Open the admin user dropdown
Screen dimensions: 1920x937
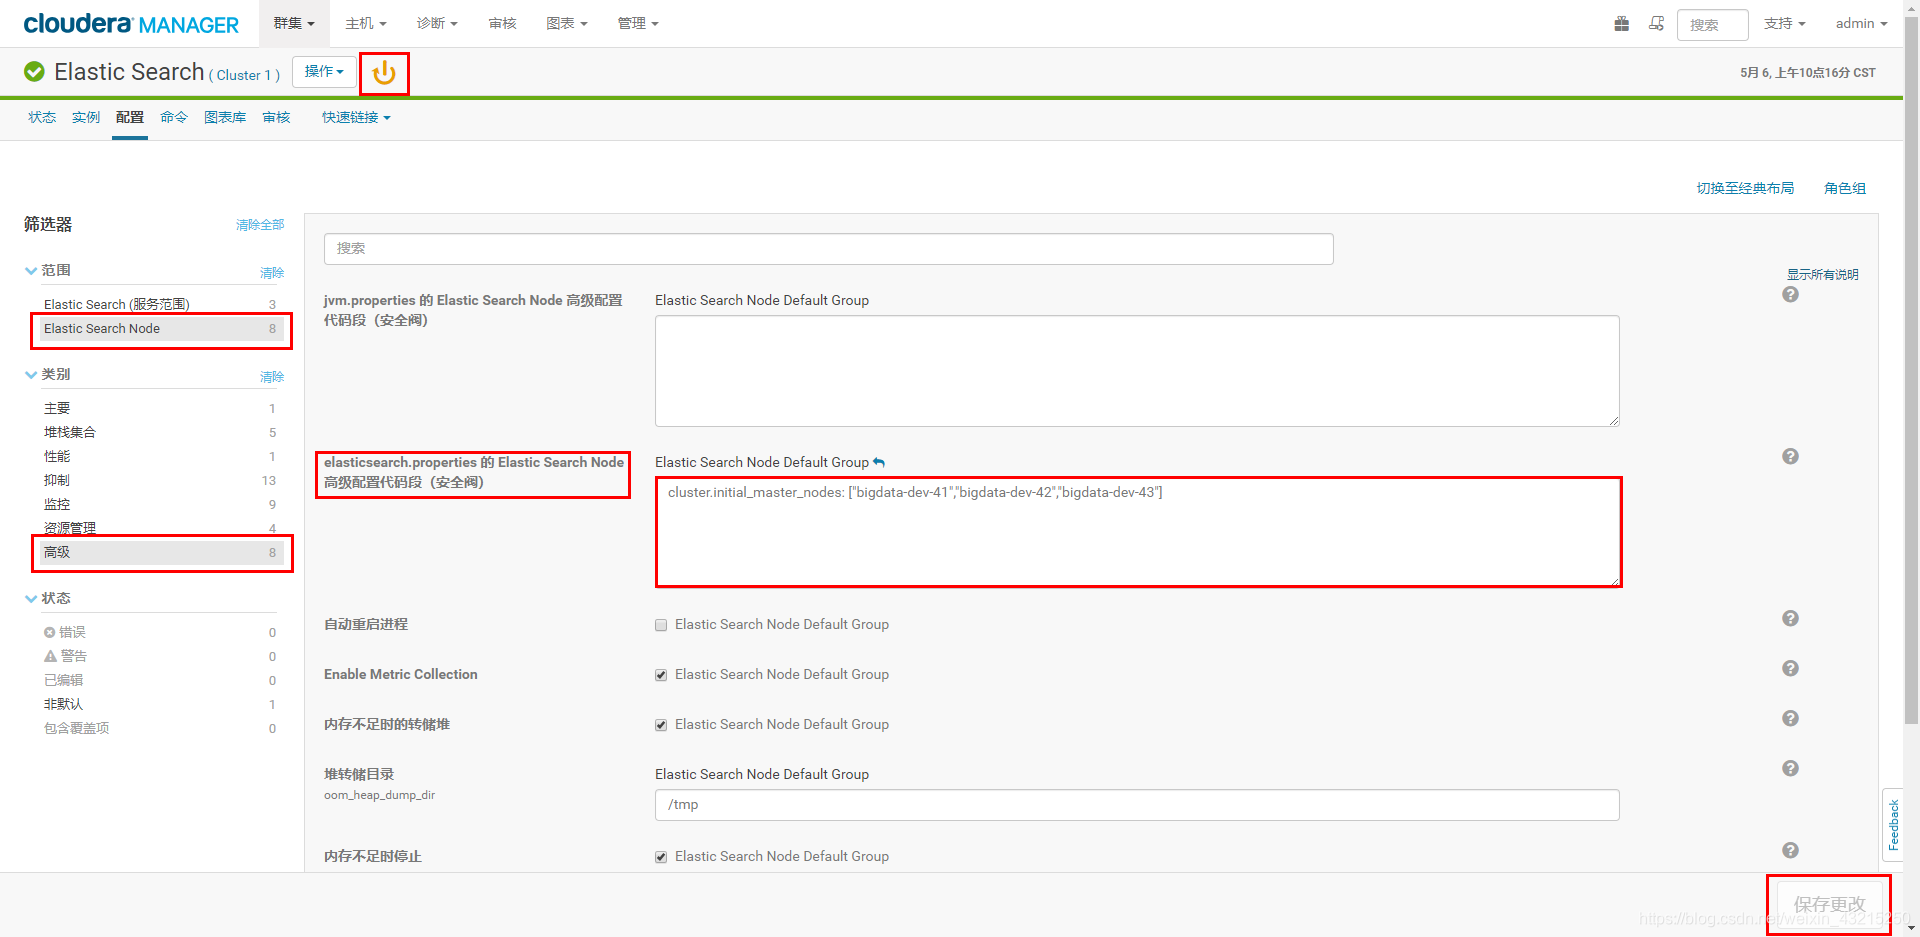click(1861, 23)
